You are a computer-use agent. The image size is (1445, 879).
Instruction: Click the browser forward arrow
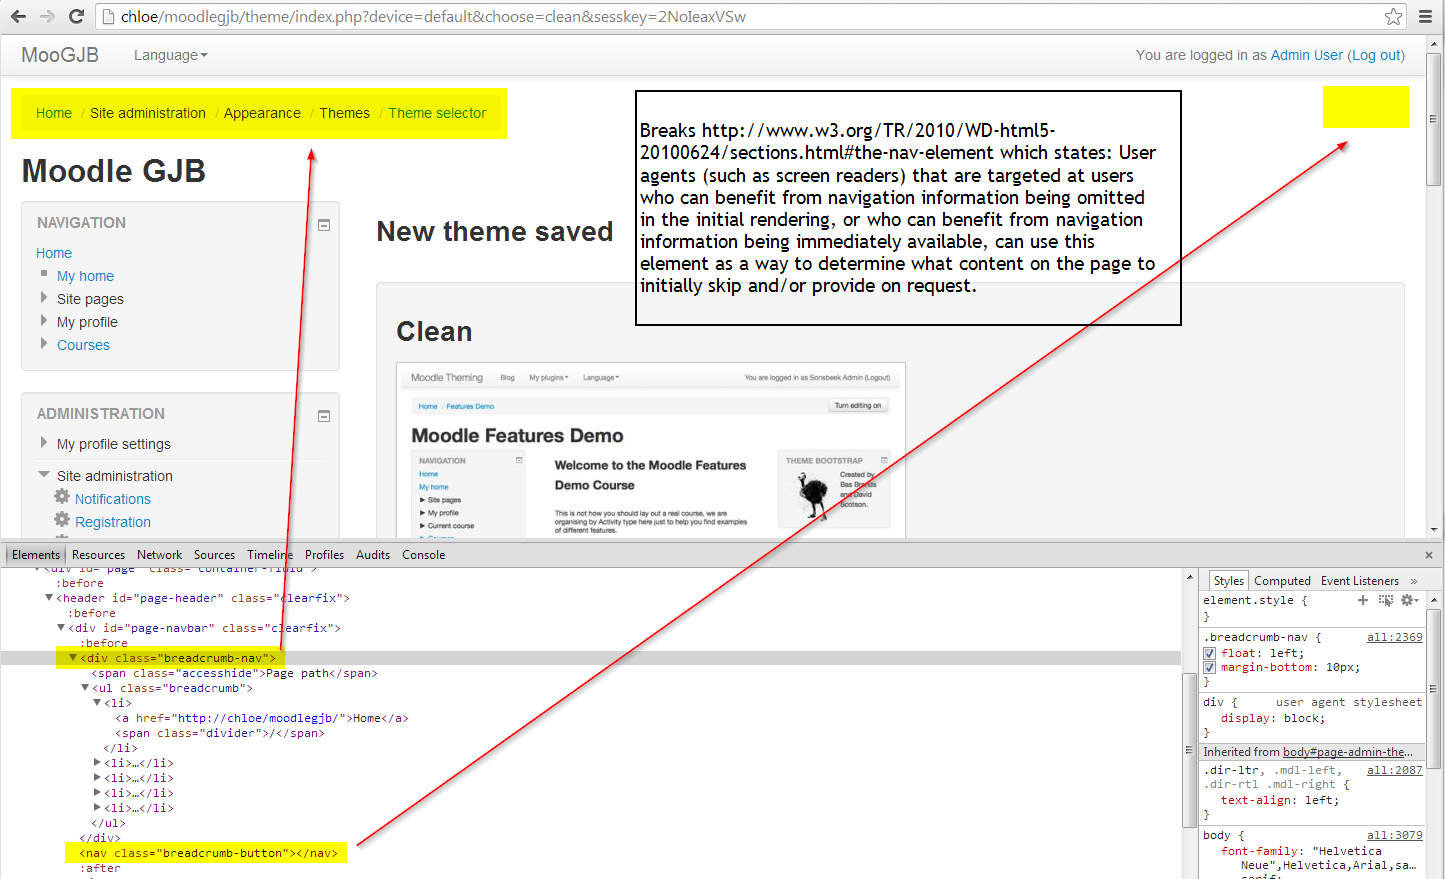(47, 16)
